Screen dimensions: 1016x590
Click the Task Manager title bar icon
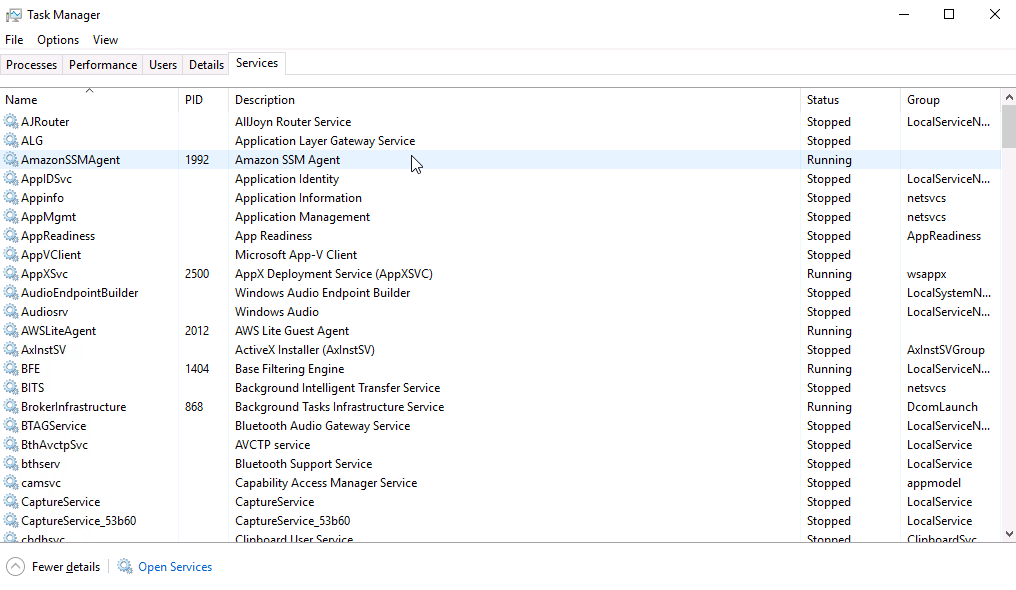(x=14, y=15)
